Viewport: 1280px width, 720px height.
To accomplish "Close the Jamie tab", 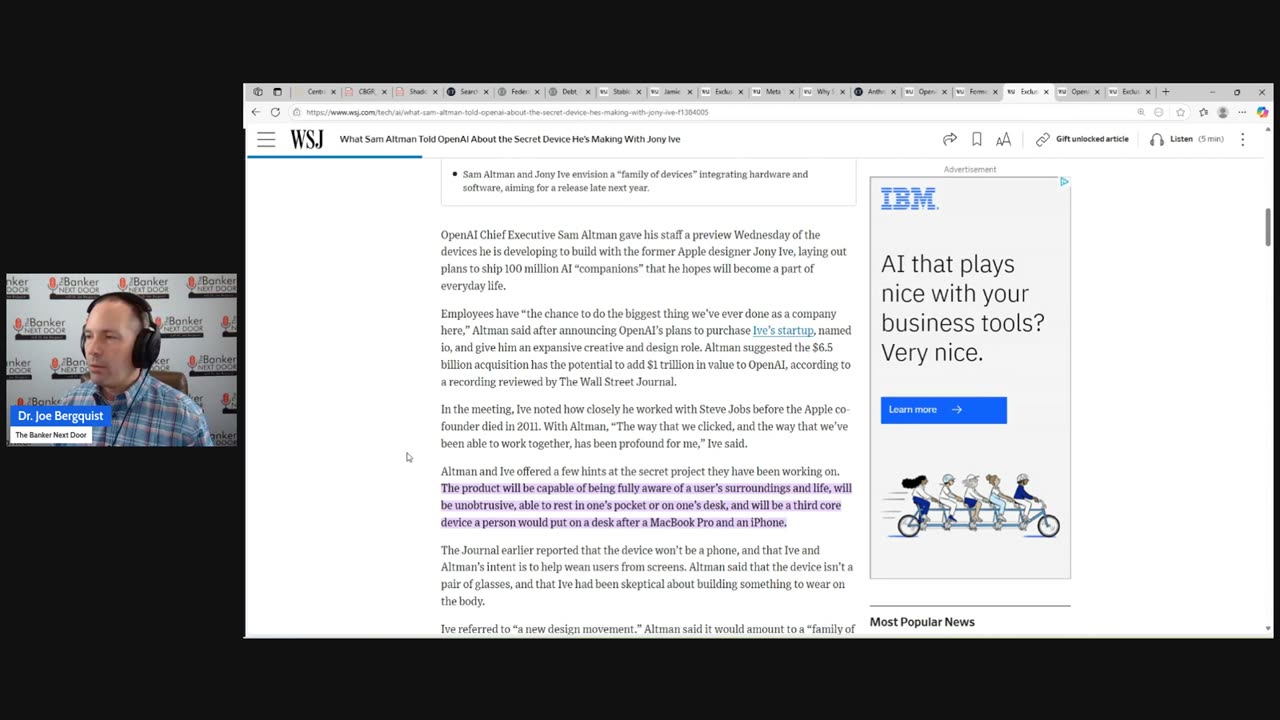I will pos(690,92).
